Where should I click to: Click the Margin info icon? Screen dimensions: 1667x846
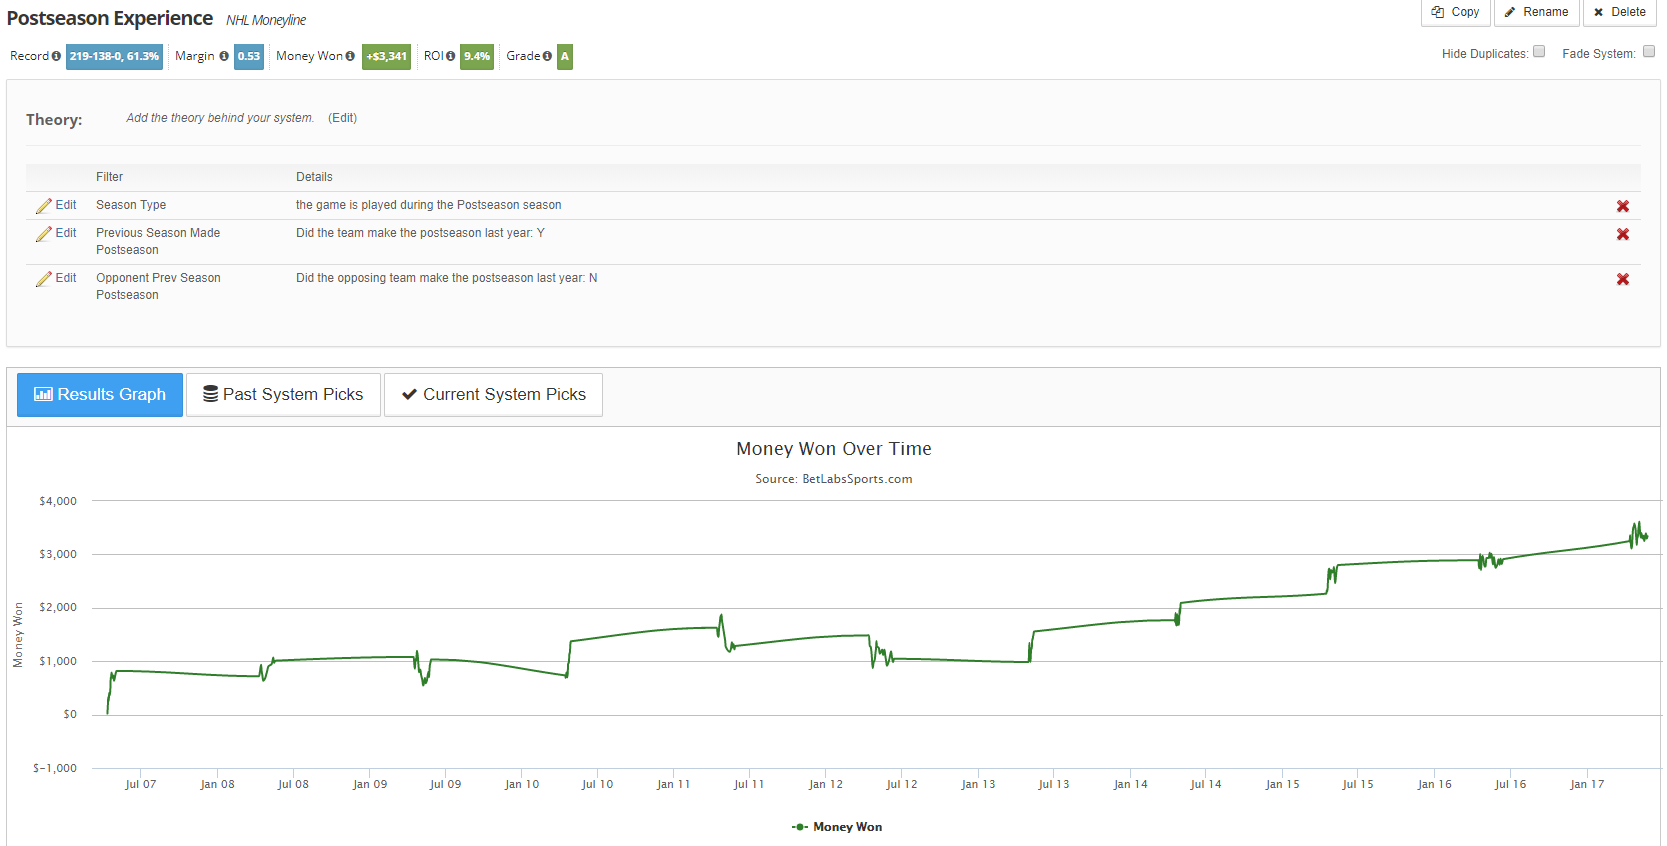(224, 57)
